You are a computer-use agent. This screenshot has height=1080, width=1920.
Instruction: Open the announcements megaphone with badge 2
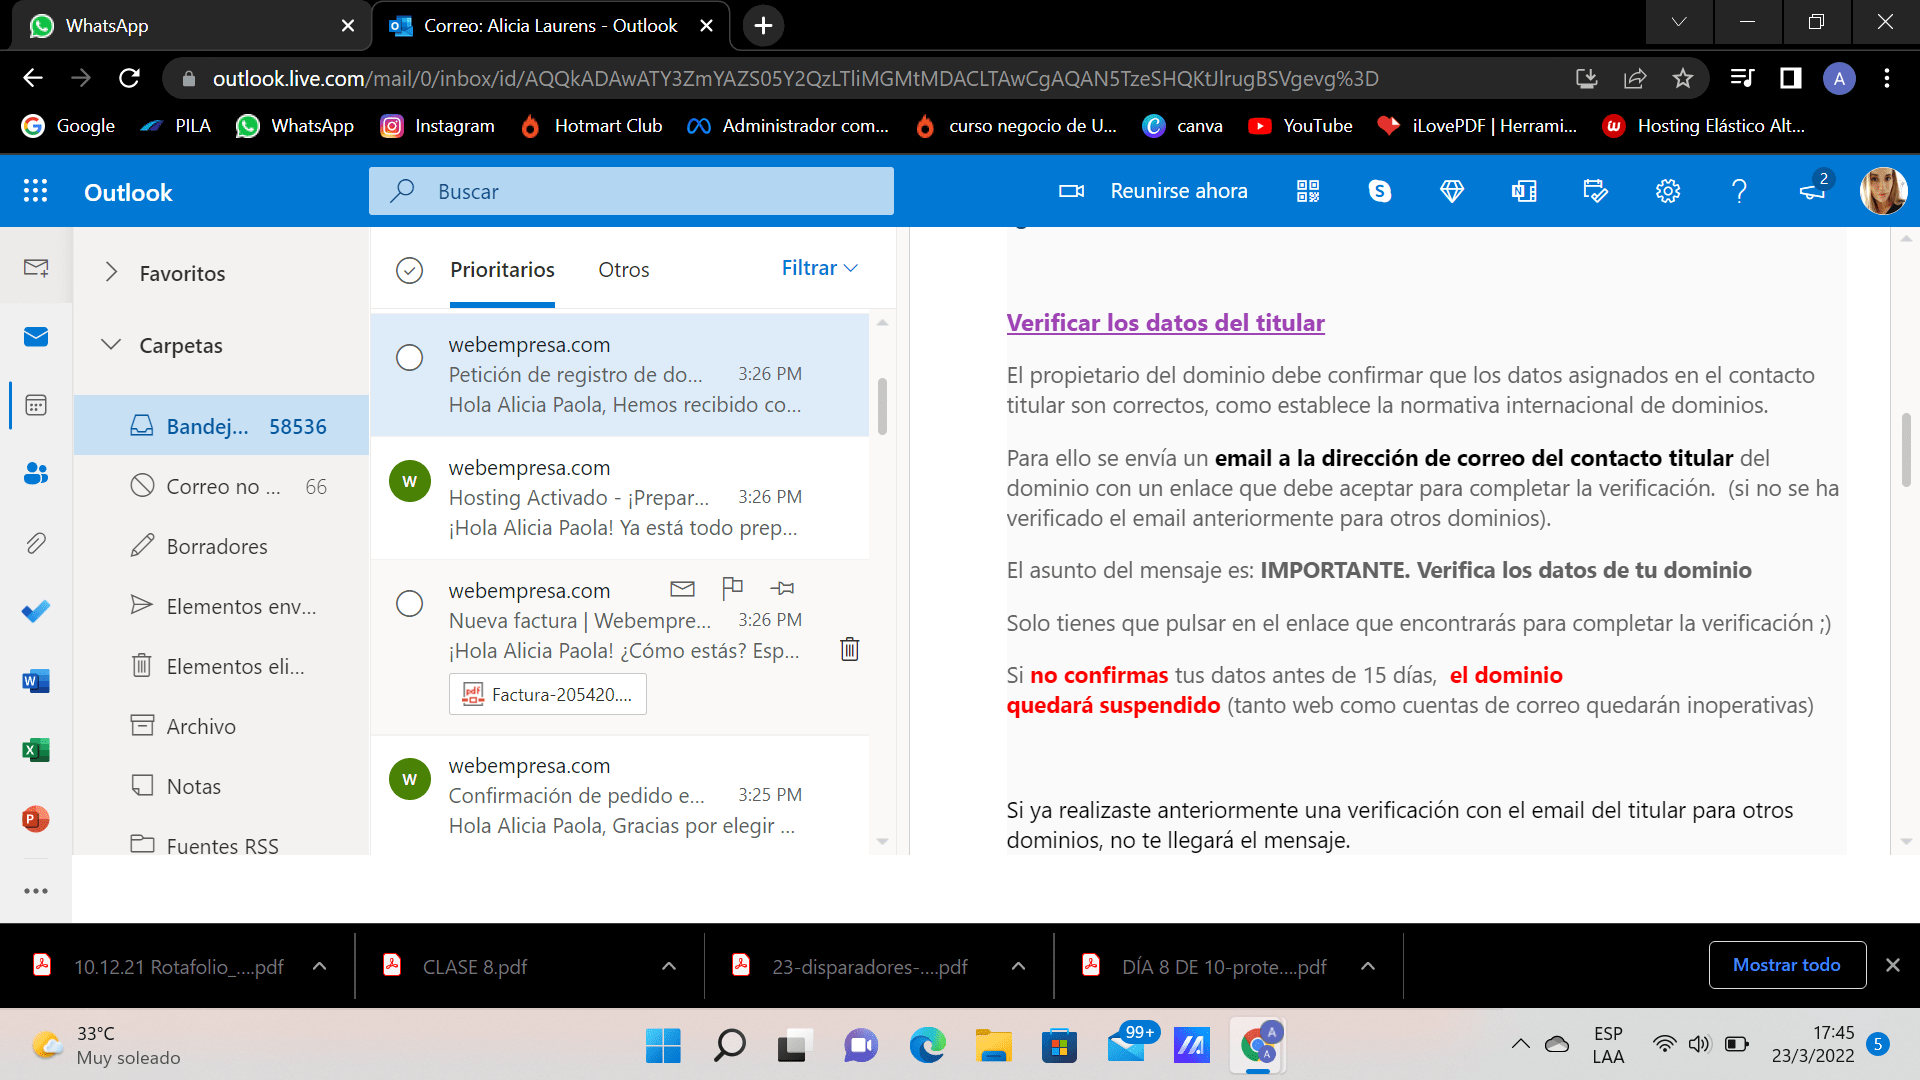(x=1813, y=189)
